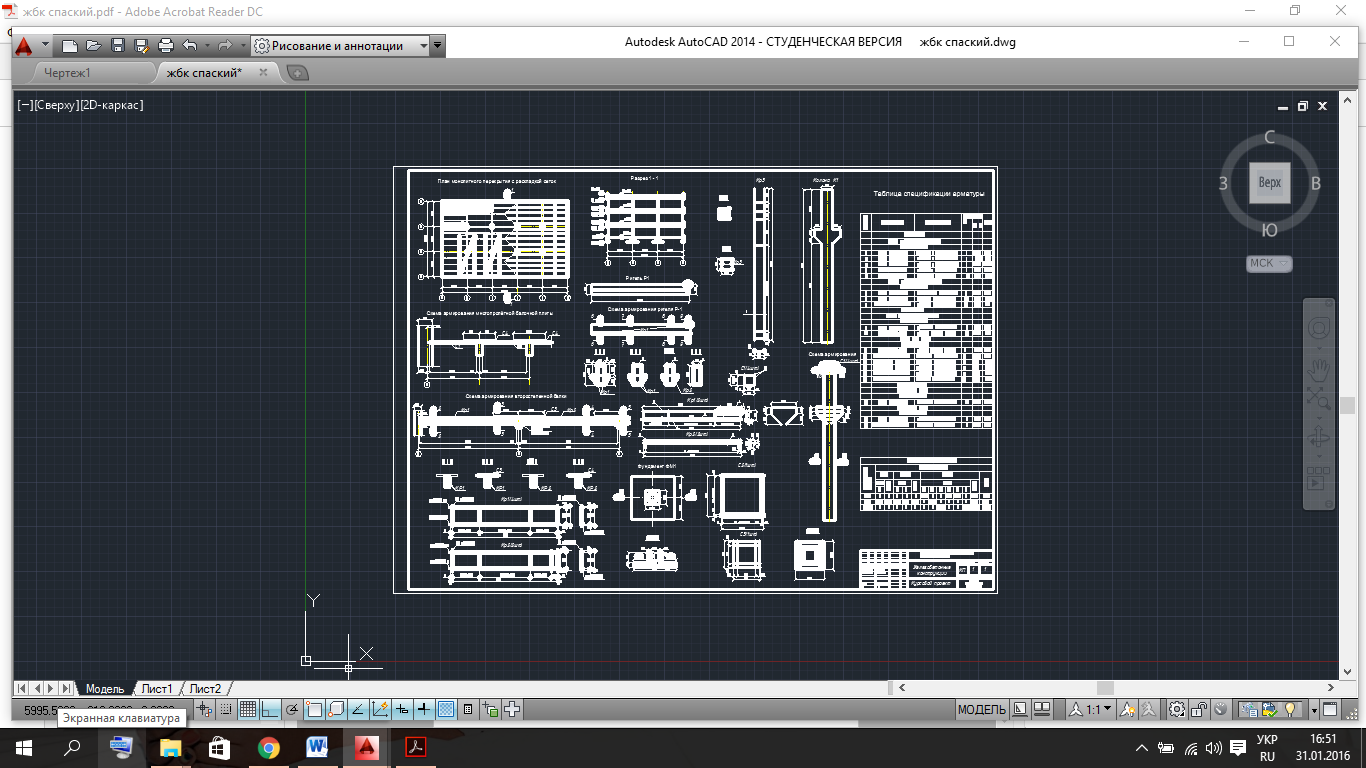1366x768 pixels.
Task: Click the Save As icon in quick access toolbar
Action: [141, 46]
